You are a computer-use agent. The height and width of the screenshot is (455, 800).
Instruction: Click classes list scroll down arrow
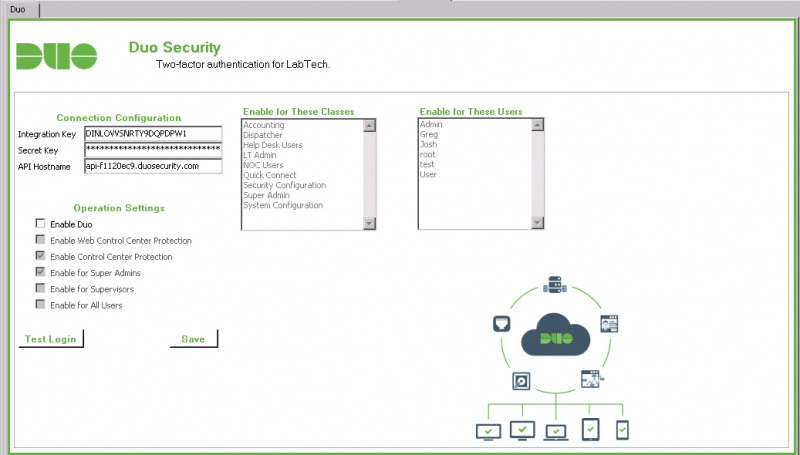369,223
